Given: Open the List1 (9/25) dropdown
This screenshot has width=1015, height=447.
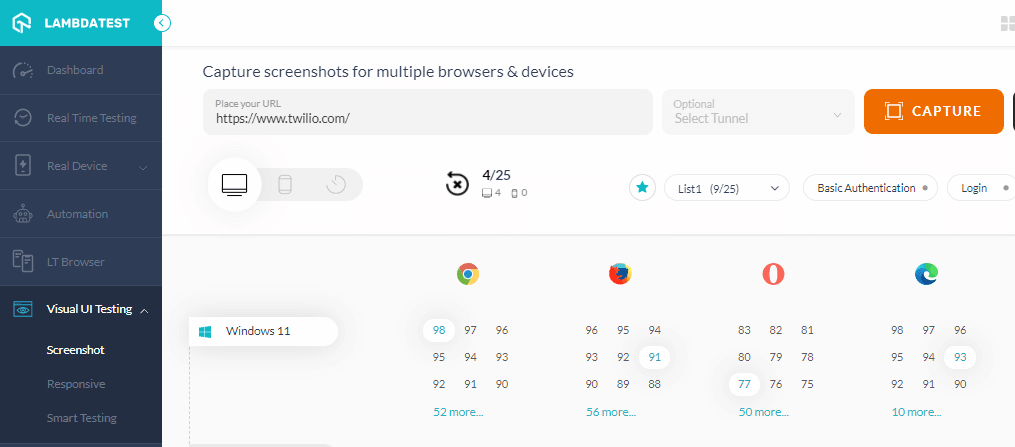Looking at the screenshot, I should pyautogui.click(x=727, y=188).
